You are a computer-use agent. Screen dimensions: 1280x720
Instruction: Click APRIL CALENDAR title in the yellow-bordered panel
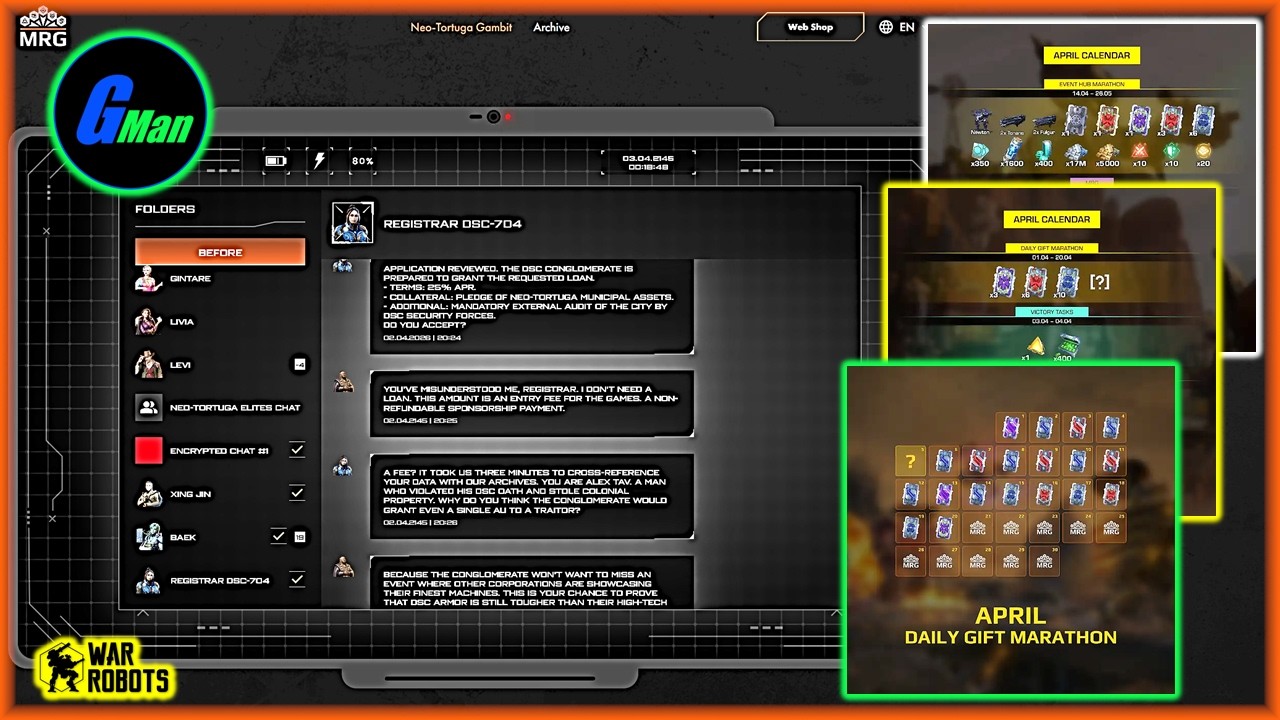[1051, 219]
